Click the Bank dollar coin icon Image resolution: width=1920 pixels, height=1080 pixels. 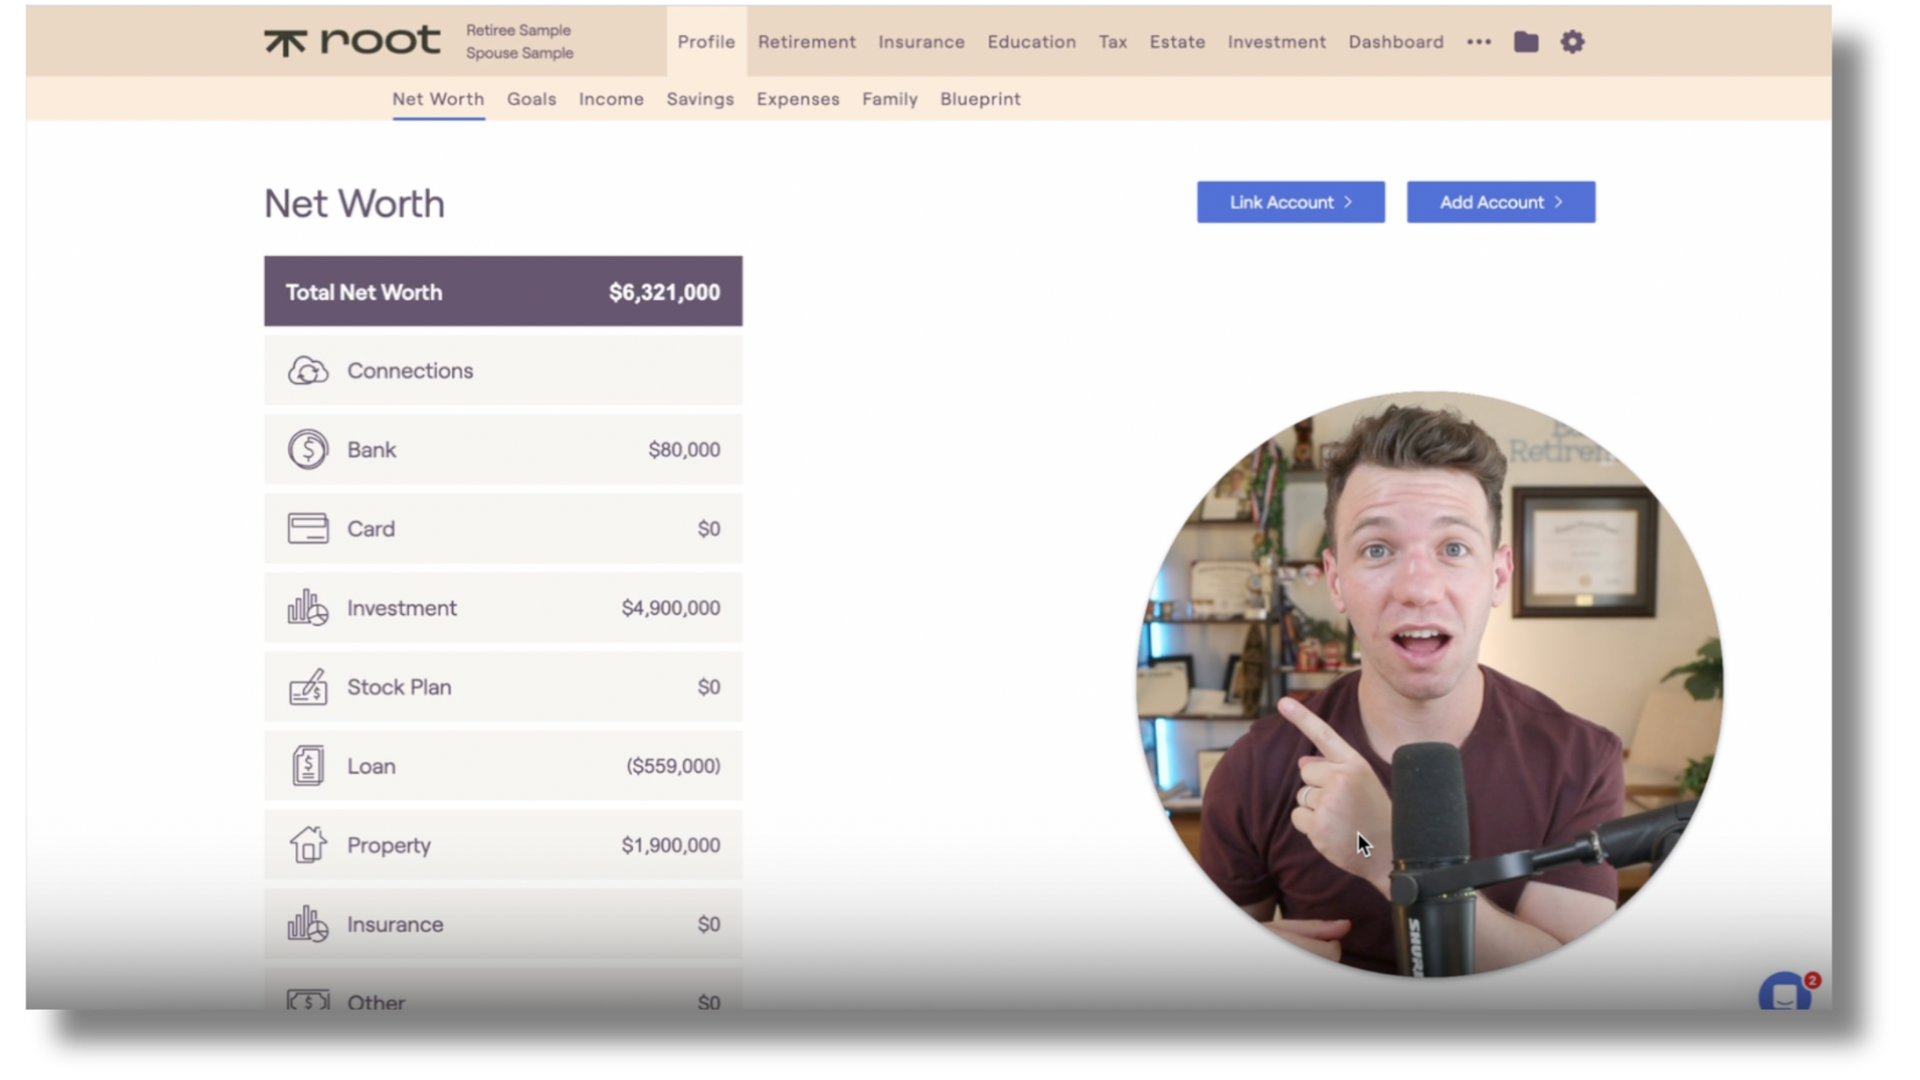click(308, 450)
